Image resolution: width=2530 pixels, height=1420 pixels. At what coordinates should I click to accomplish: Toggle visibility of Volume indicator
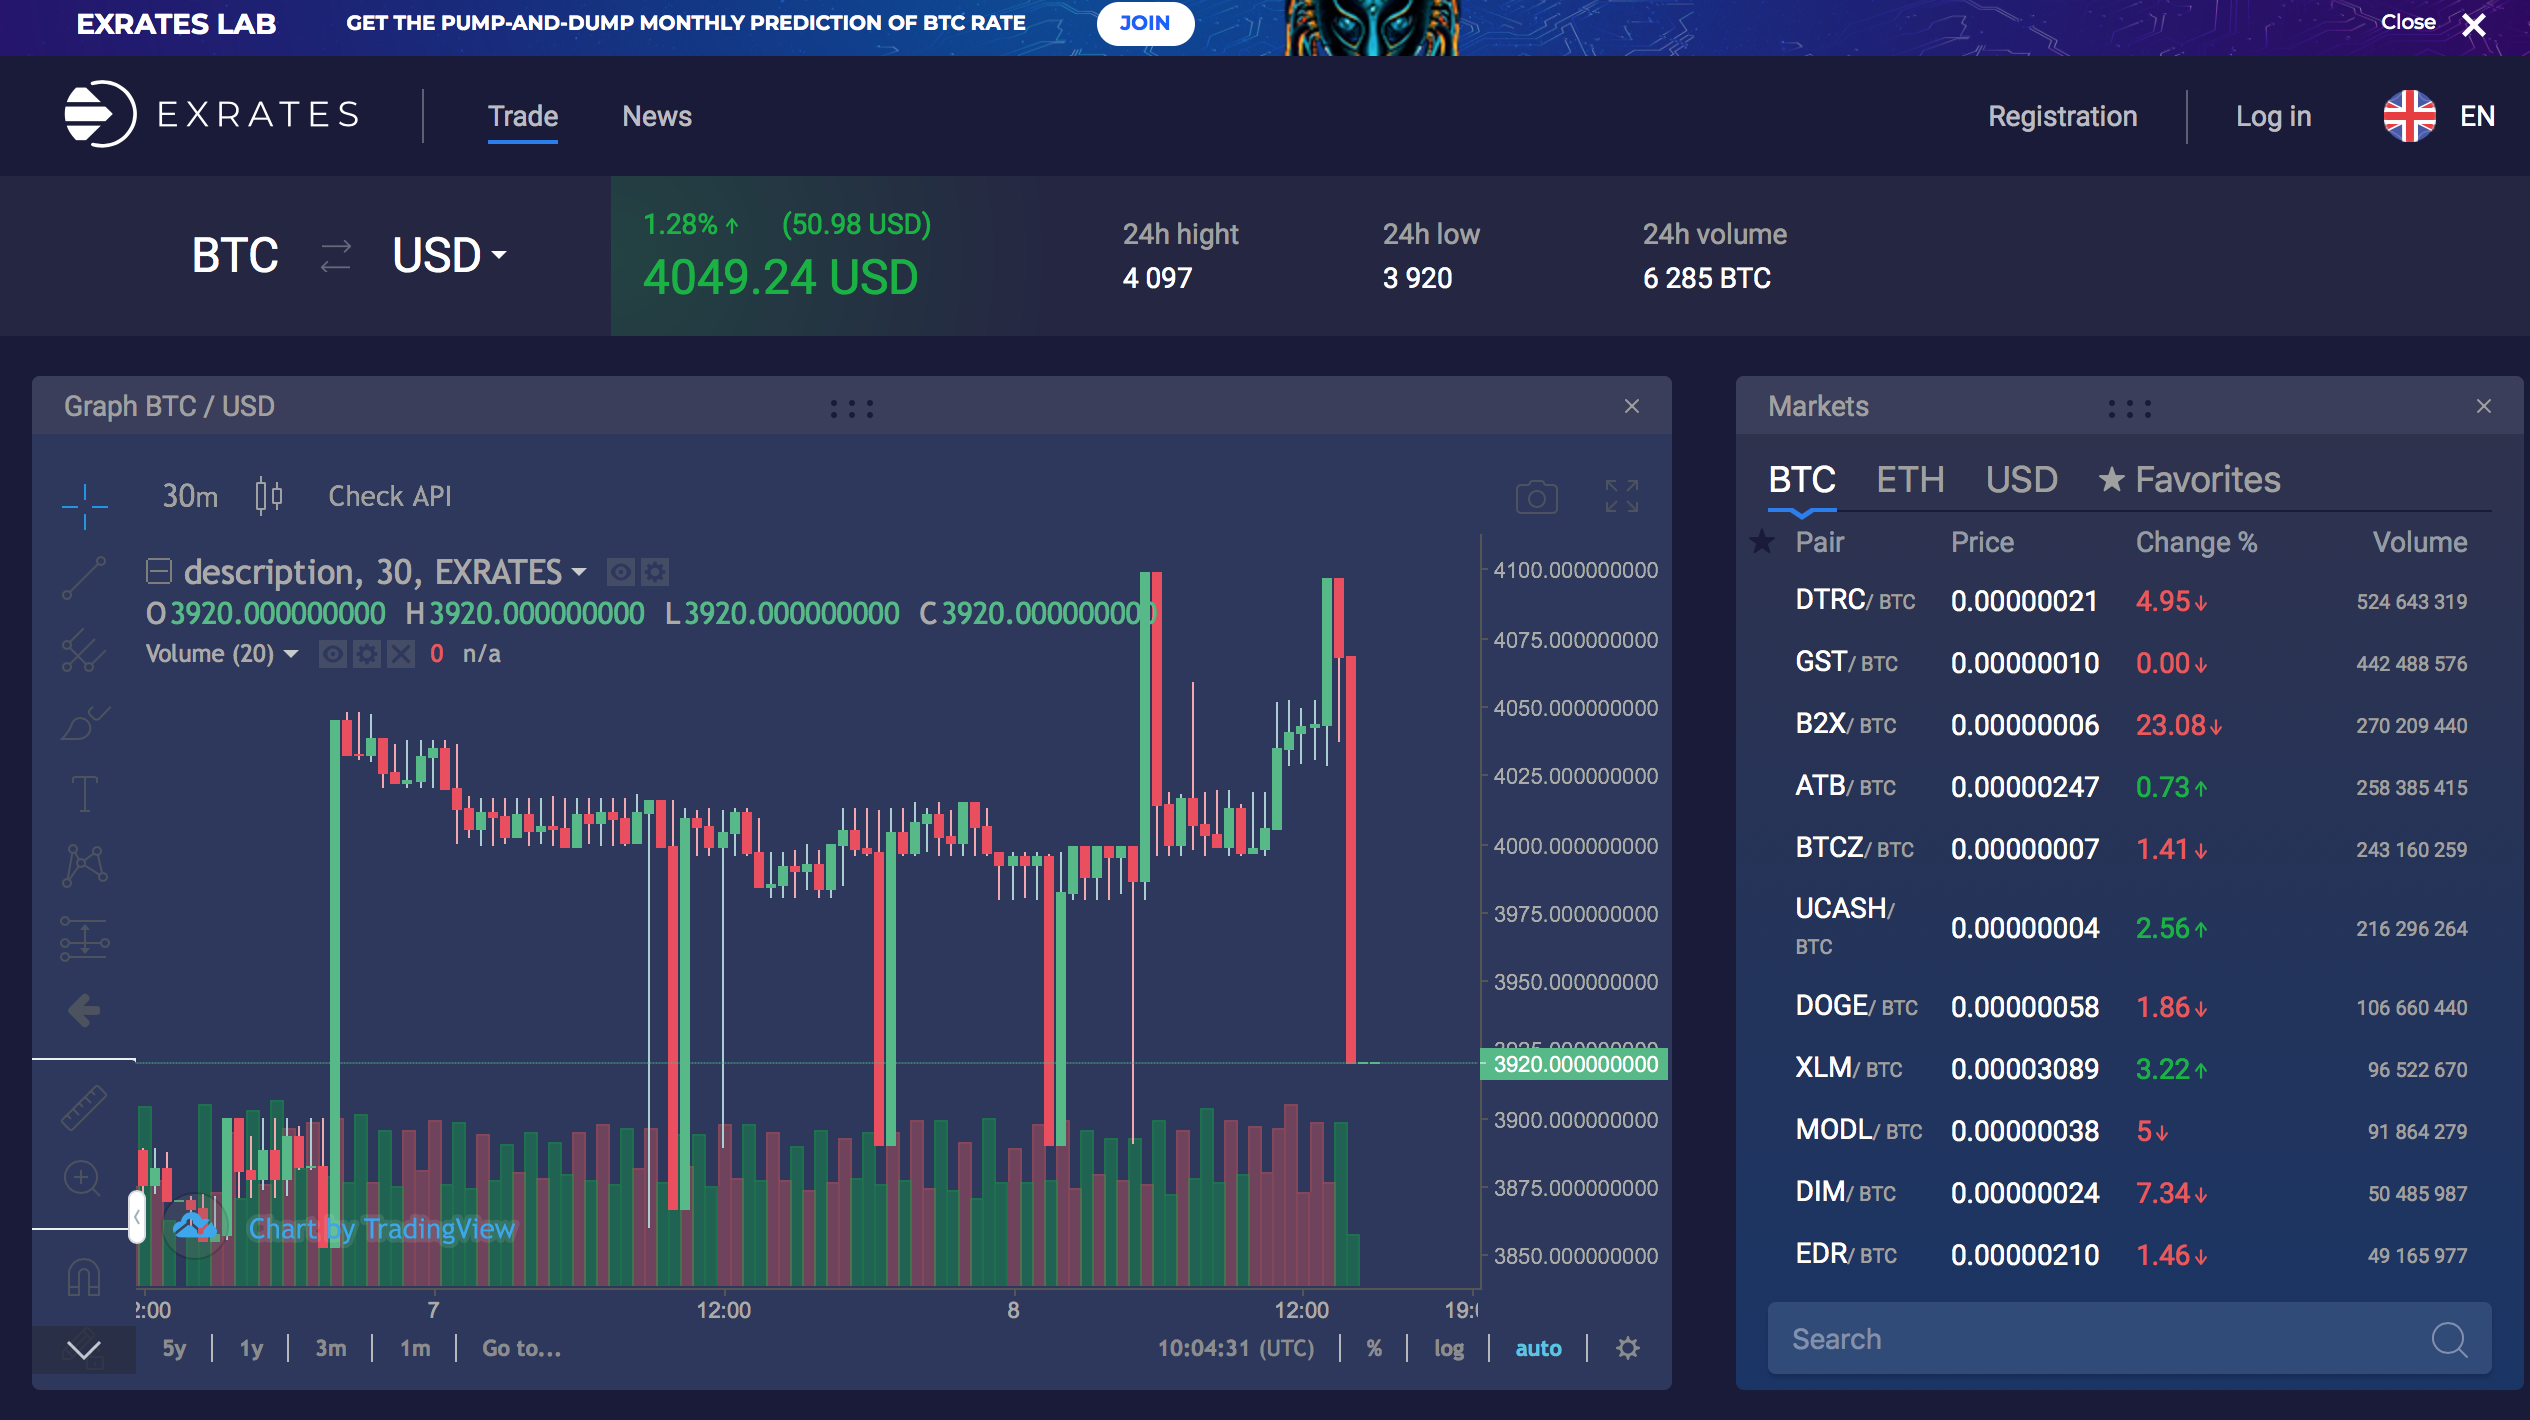pyautogui.click(x=333, y=654)
